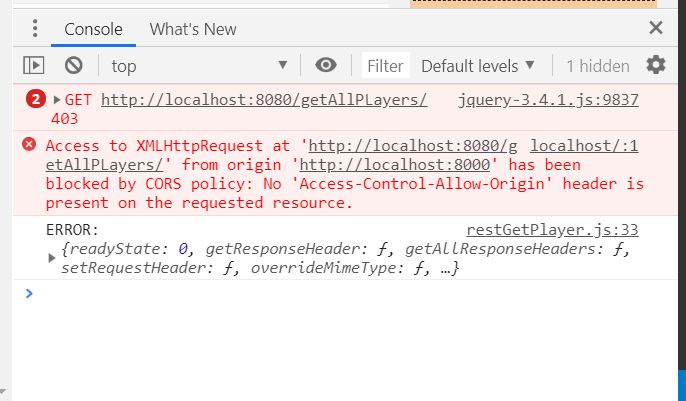The image size is (686, 401).
Task: Show the console sidebar panel
Action: pos(33,66)
